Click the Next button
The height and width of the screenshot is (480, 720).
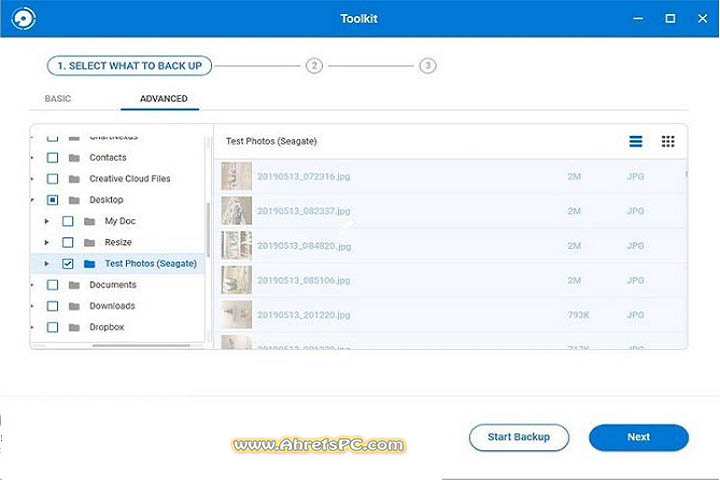pos(639,437)
